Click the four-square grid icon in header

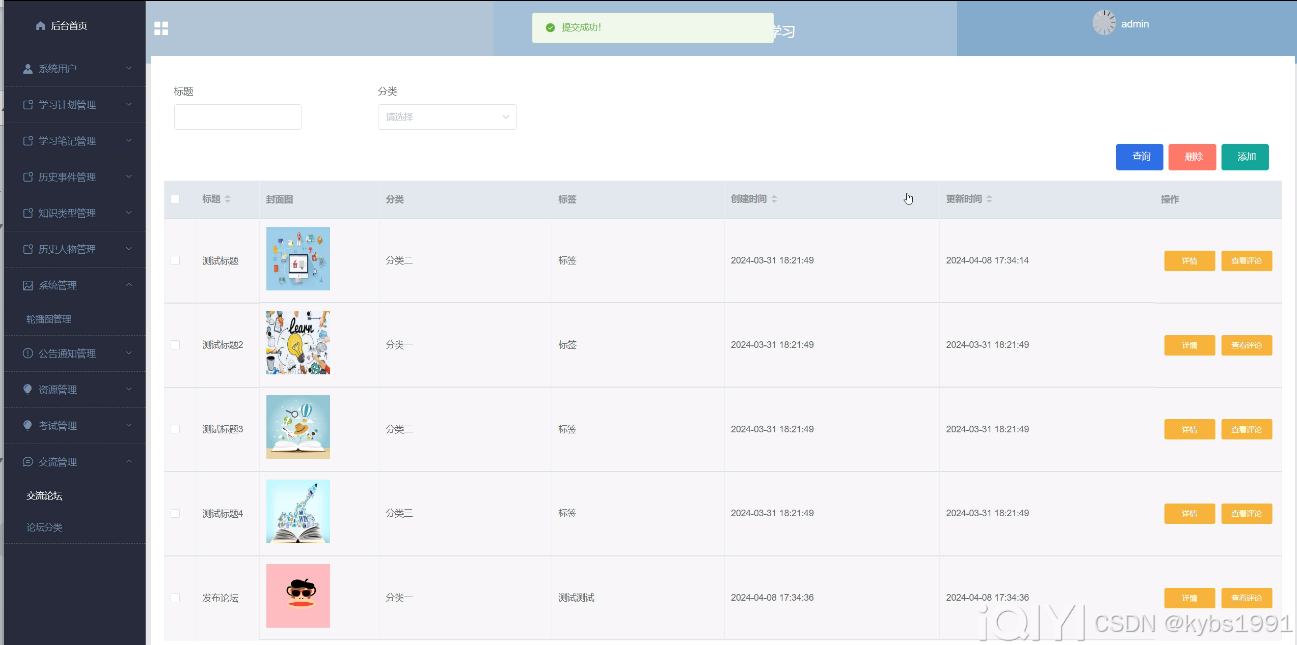click(x=161, y=28)
